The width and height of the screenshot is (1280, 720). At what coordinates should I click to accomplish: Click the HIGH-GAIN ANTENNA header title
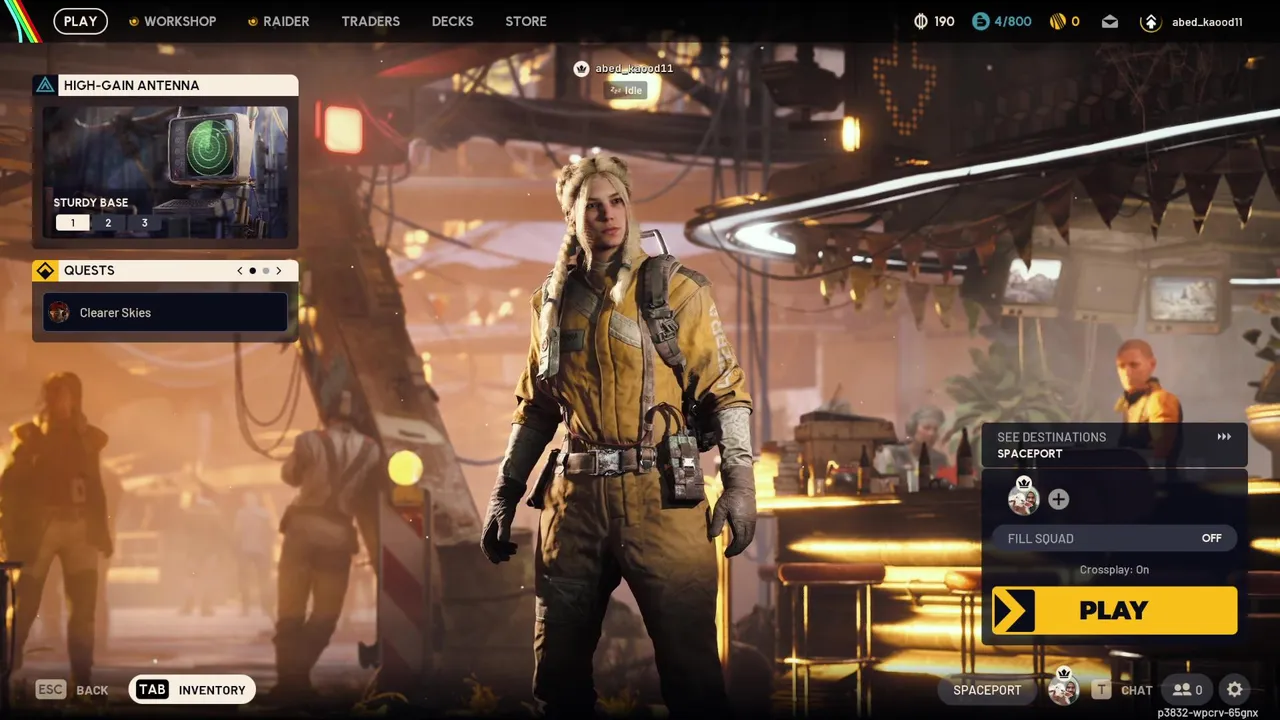[x=131, y=85]
